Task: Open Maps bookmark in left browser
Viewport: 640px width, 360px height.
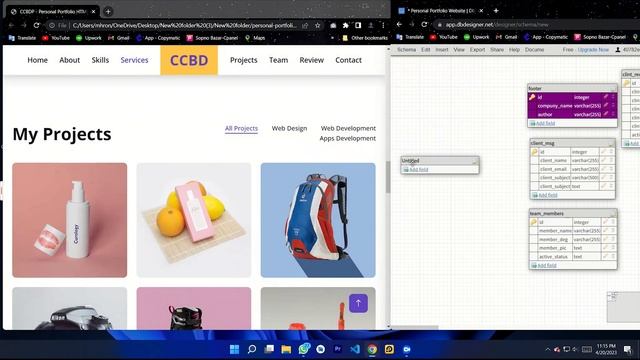Action: point(255,38)
